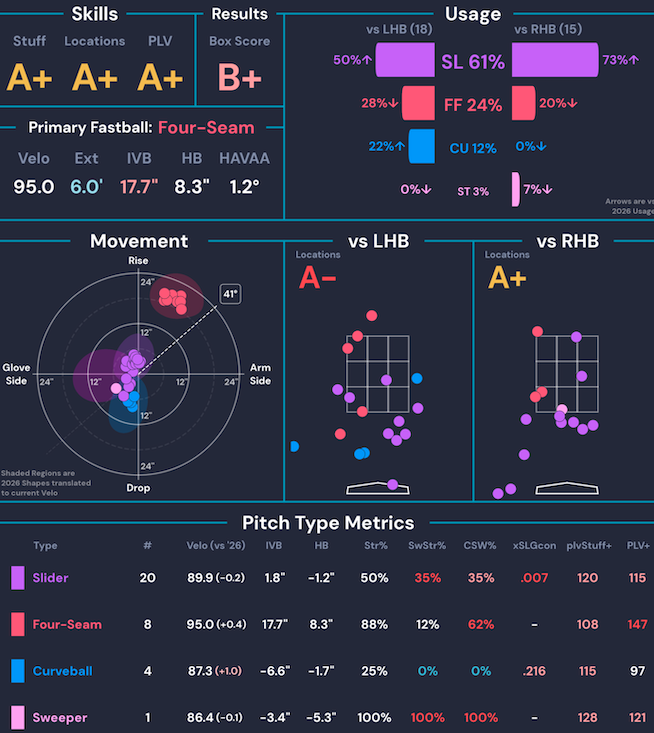Click the home plate icon under vs LHB

pyautogui.click(x=378, y=488)
